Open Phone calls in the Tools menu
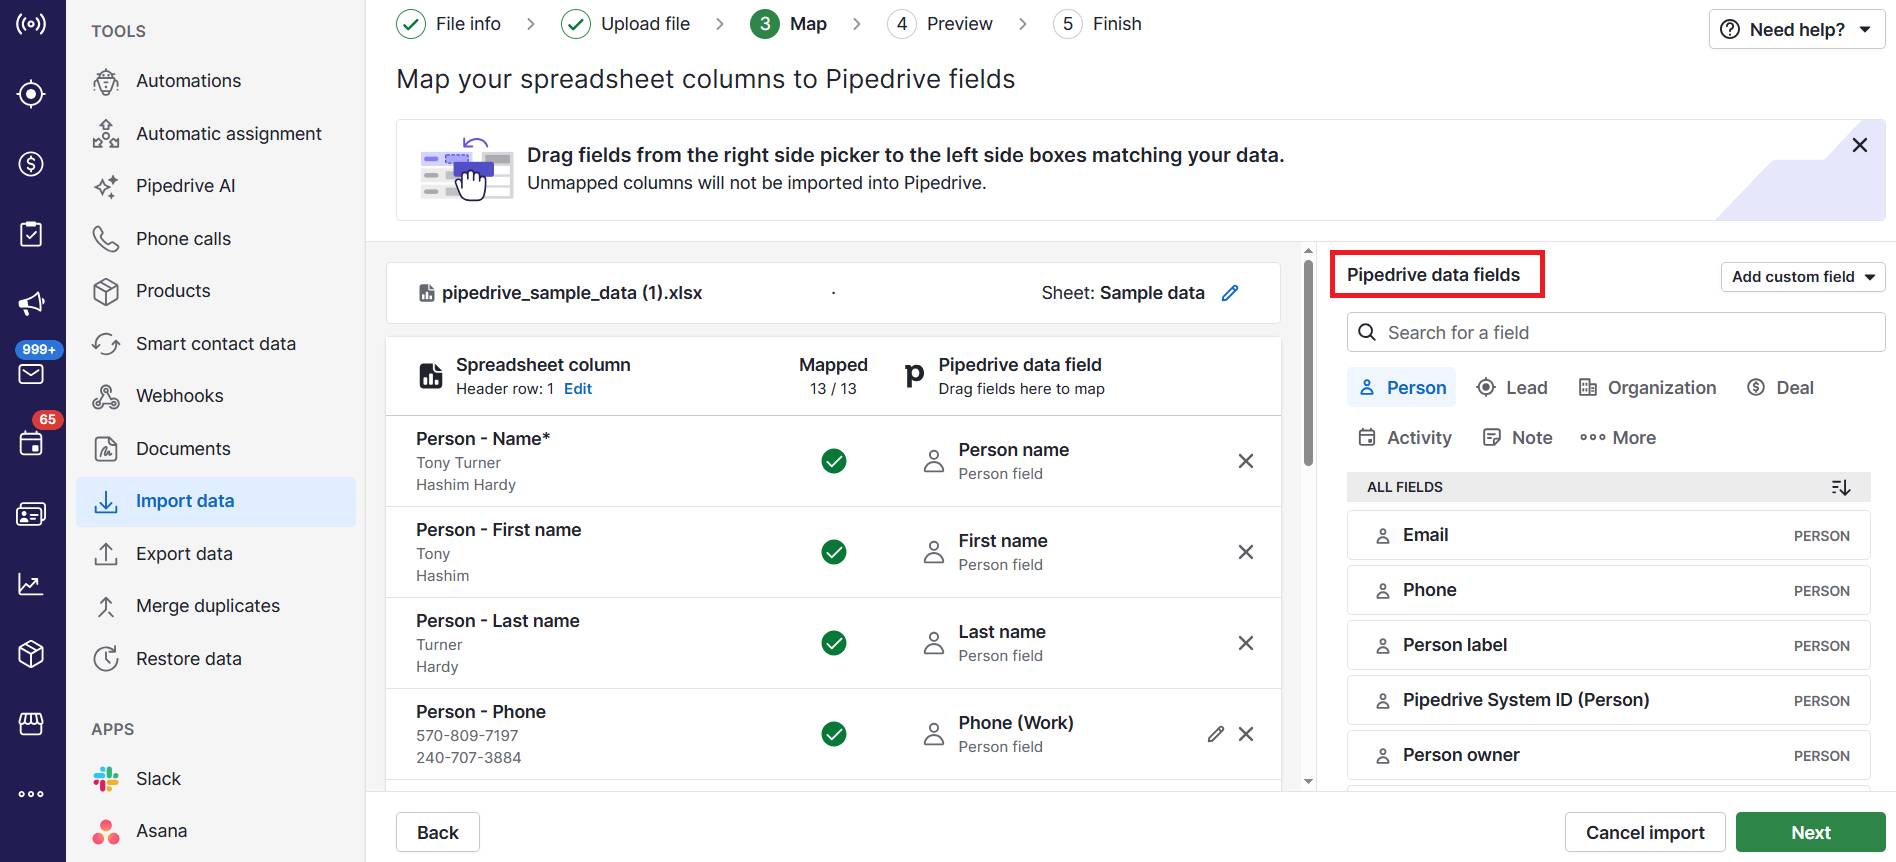The width and height of the screenshot is (1896, 862). click(x=216, y=239)
